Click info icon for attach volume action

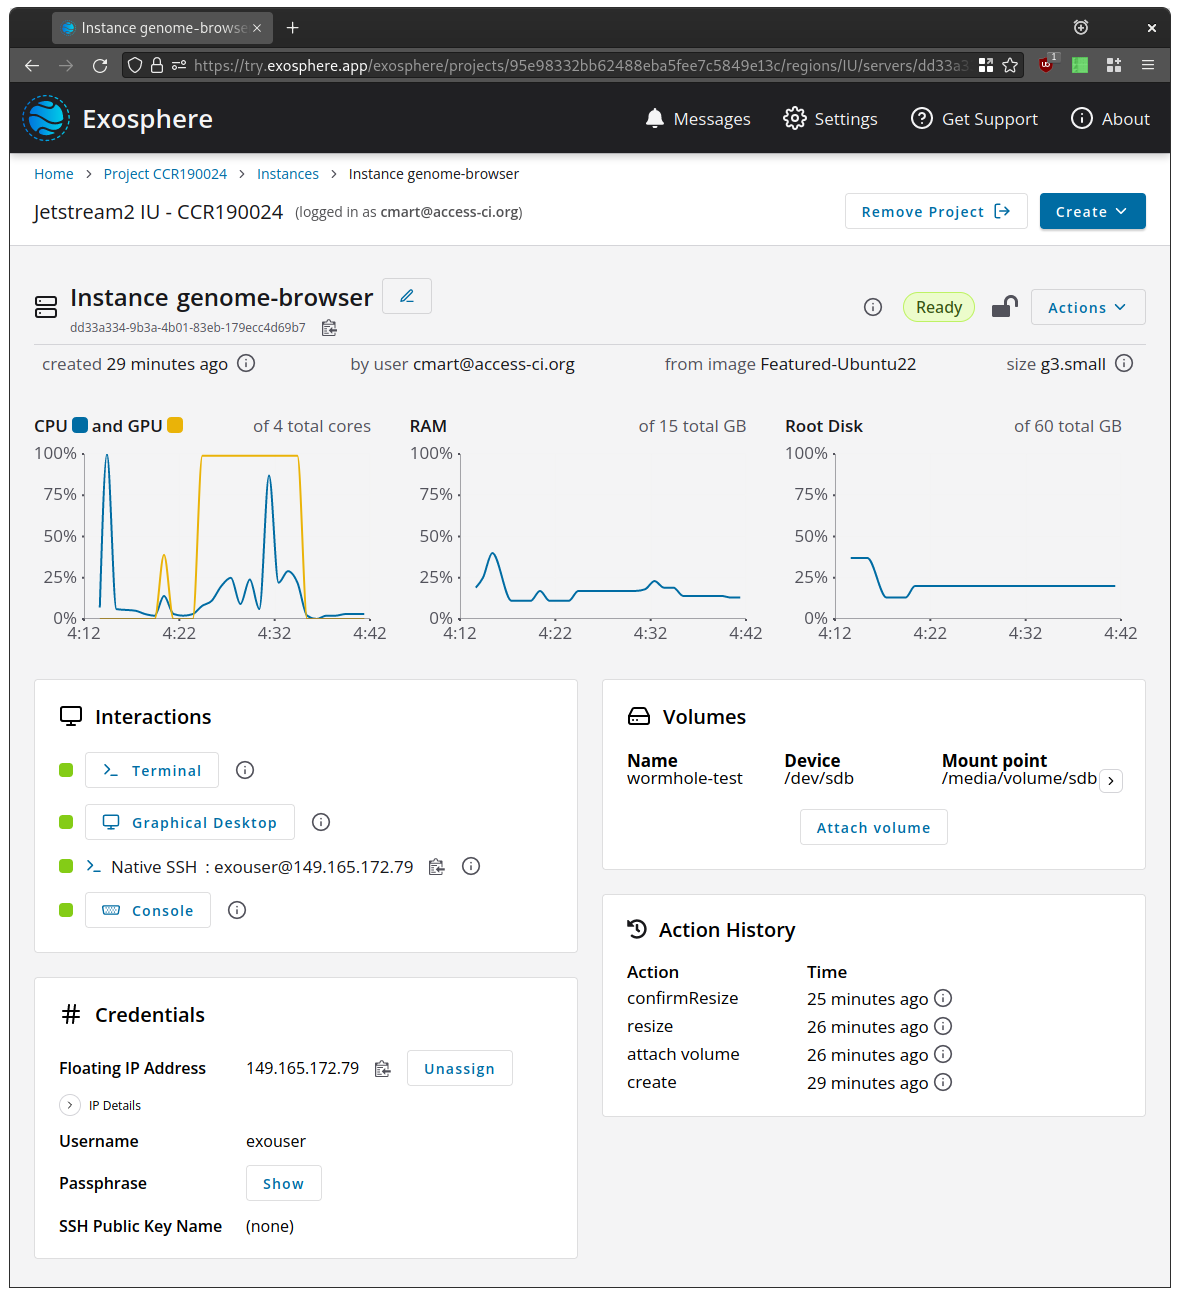tap(943, 1054)
